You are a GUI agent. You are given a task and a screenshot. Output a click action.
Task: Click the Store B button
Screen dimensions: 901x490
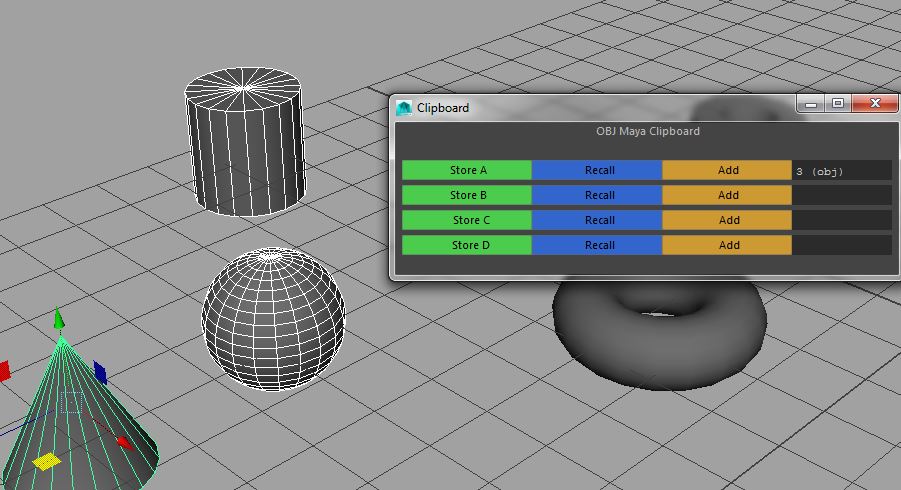coord(467,195)
